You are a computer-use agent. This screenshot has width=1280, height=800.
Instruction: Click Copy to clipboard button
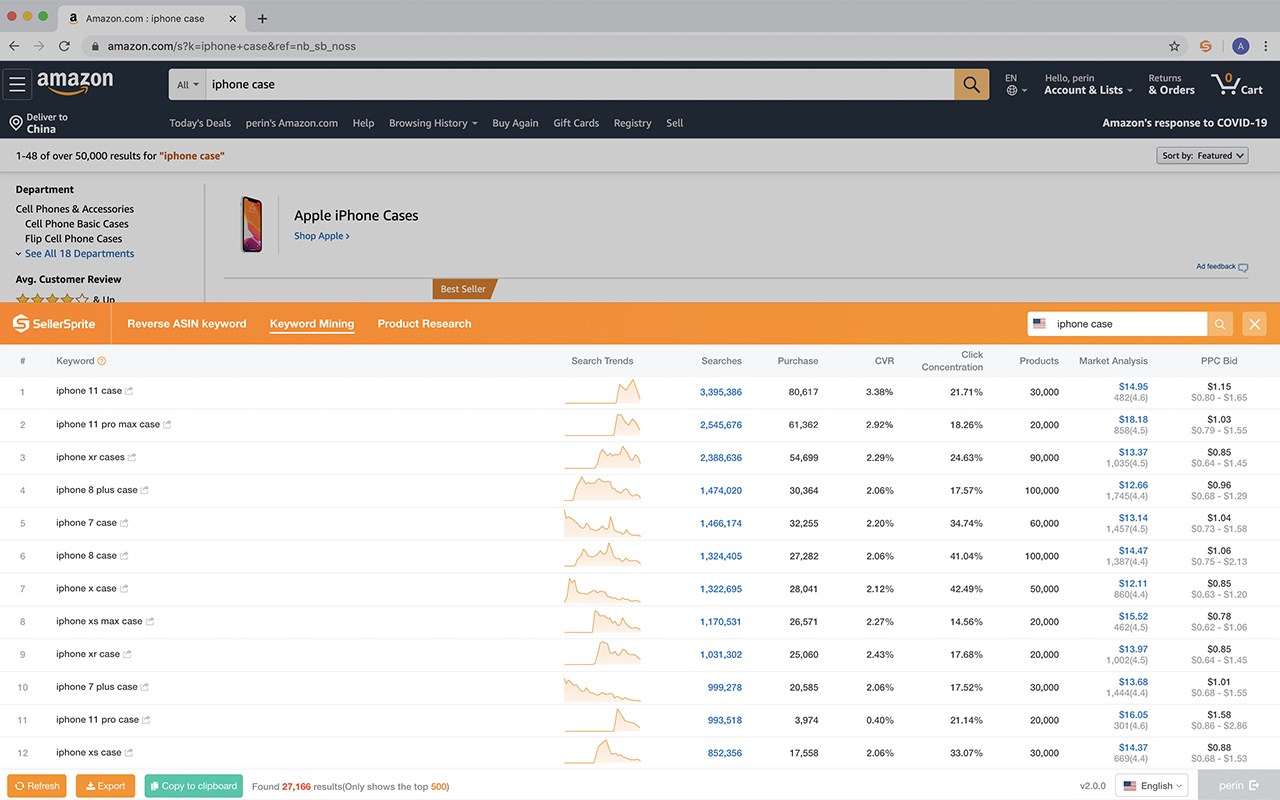193,786
